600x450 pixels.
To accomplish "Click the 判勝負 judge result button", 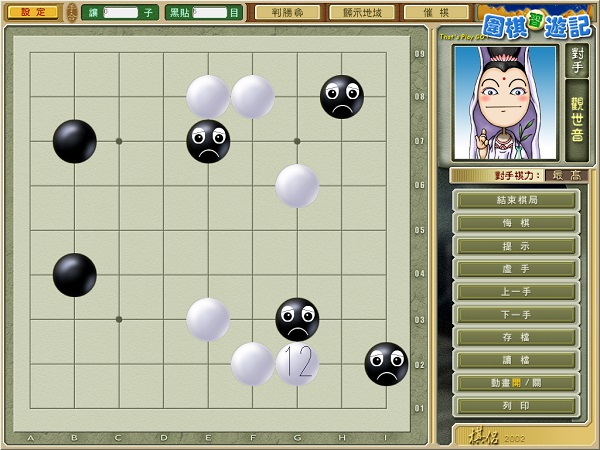I will click(x=287, y=13).
